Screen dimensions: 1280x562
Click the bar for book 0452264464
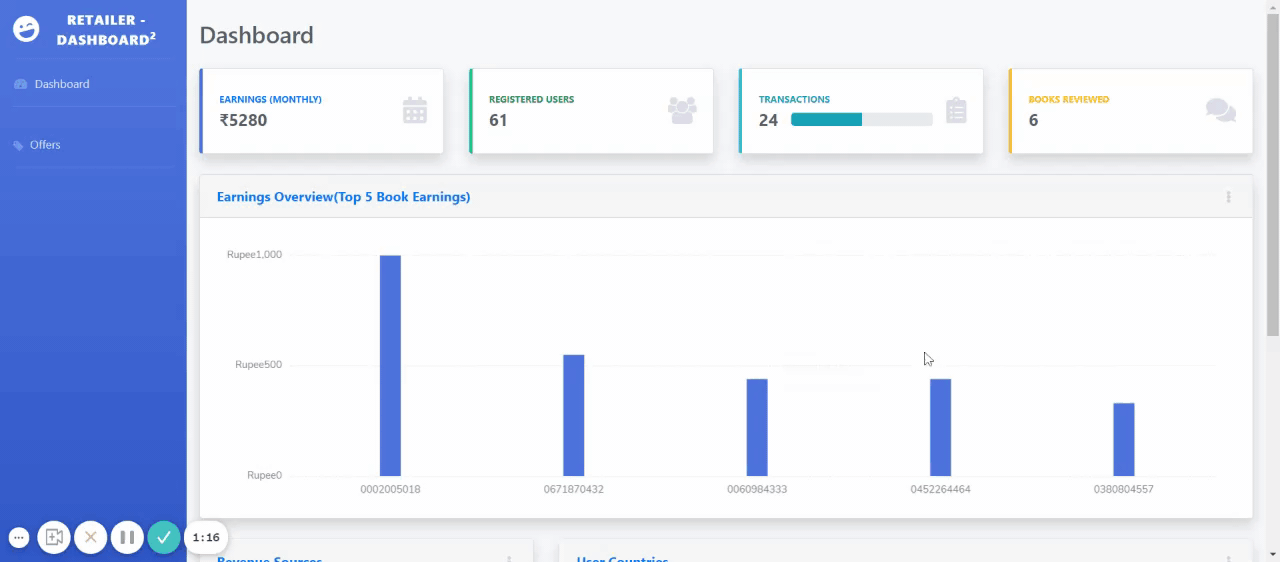pos(940,427)
